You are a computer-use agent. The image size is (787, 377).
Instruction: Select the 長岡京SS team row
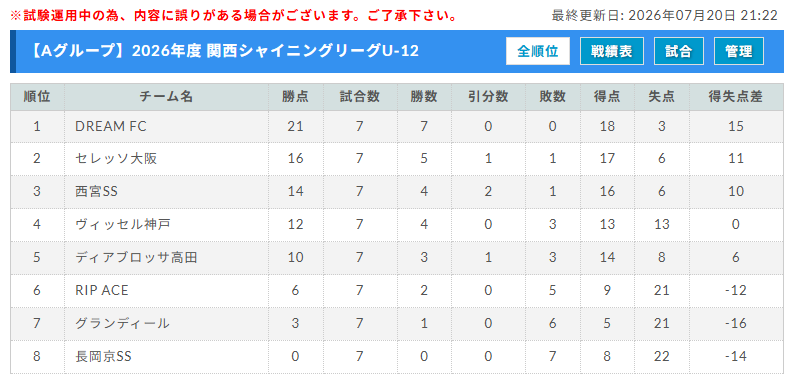(x=397, y=357)
